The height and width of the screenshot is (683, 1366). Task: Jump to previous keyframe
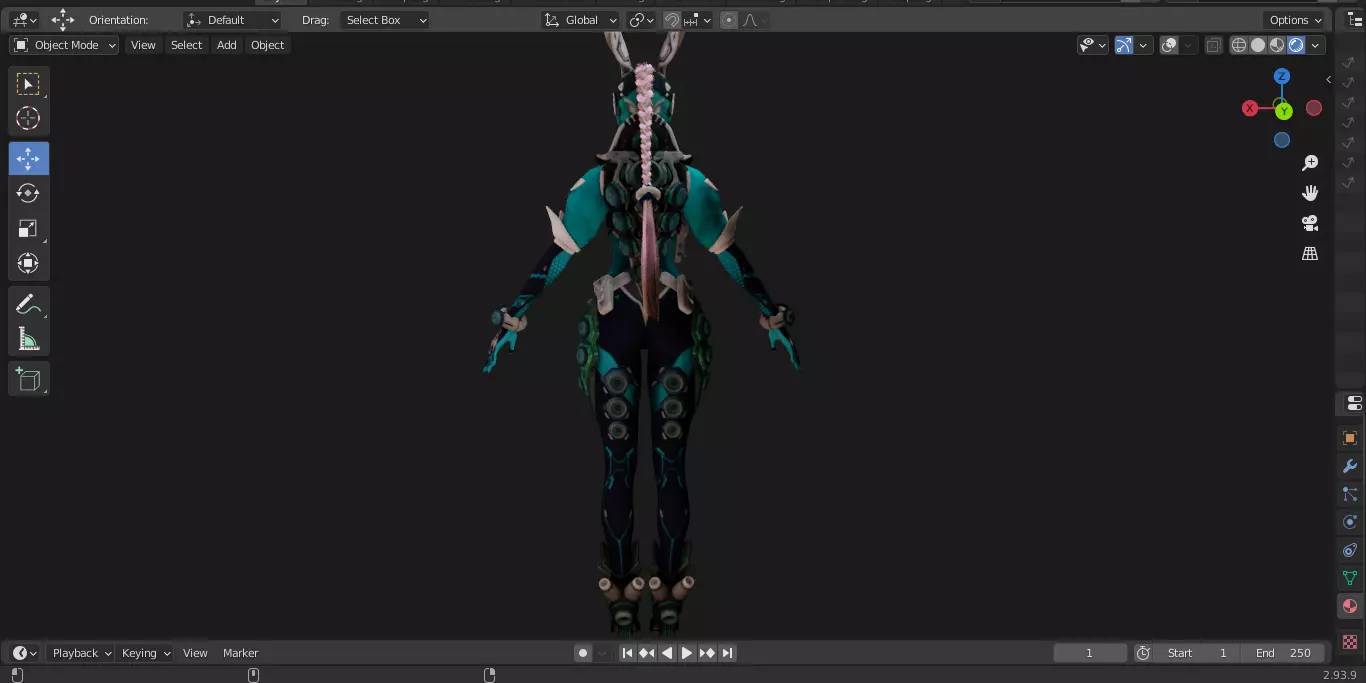click(647, 653)
